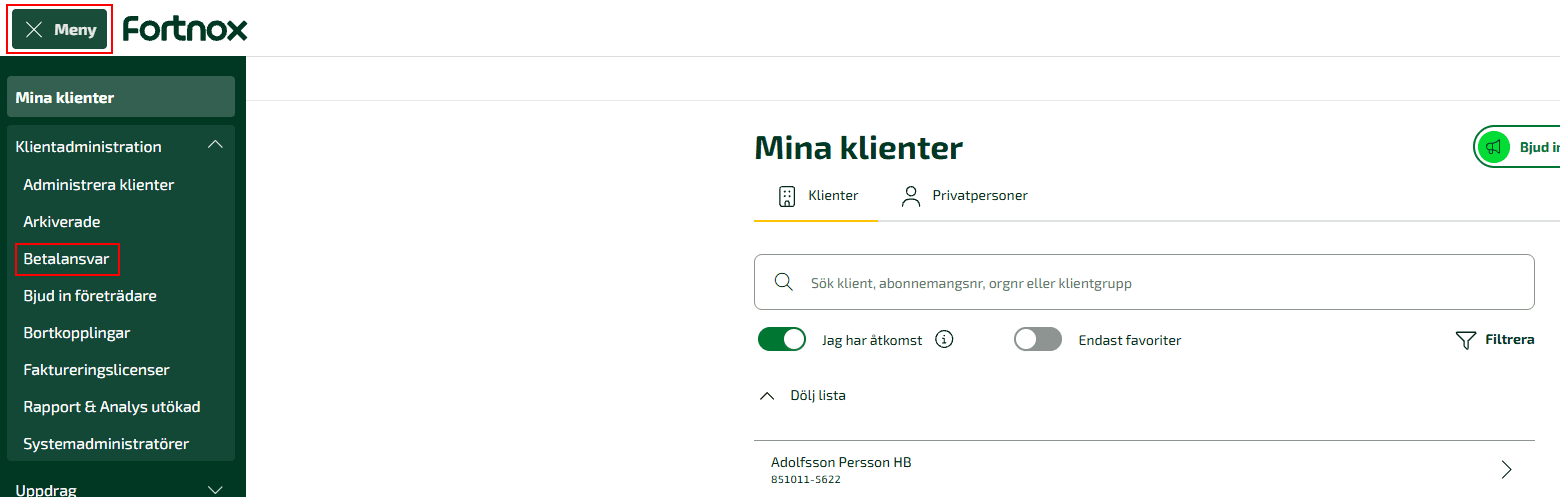The width and height of the screenshot is (1560, 497).
Task: Open info icon next to Jag har åtkomst
Action: pyautogui.click(x=944, y=339)
